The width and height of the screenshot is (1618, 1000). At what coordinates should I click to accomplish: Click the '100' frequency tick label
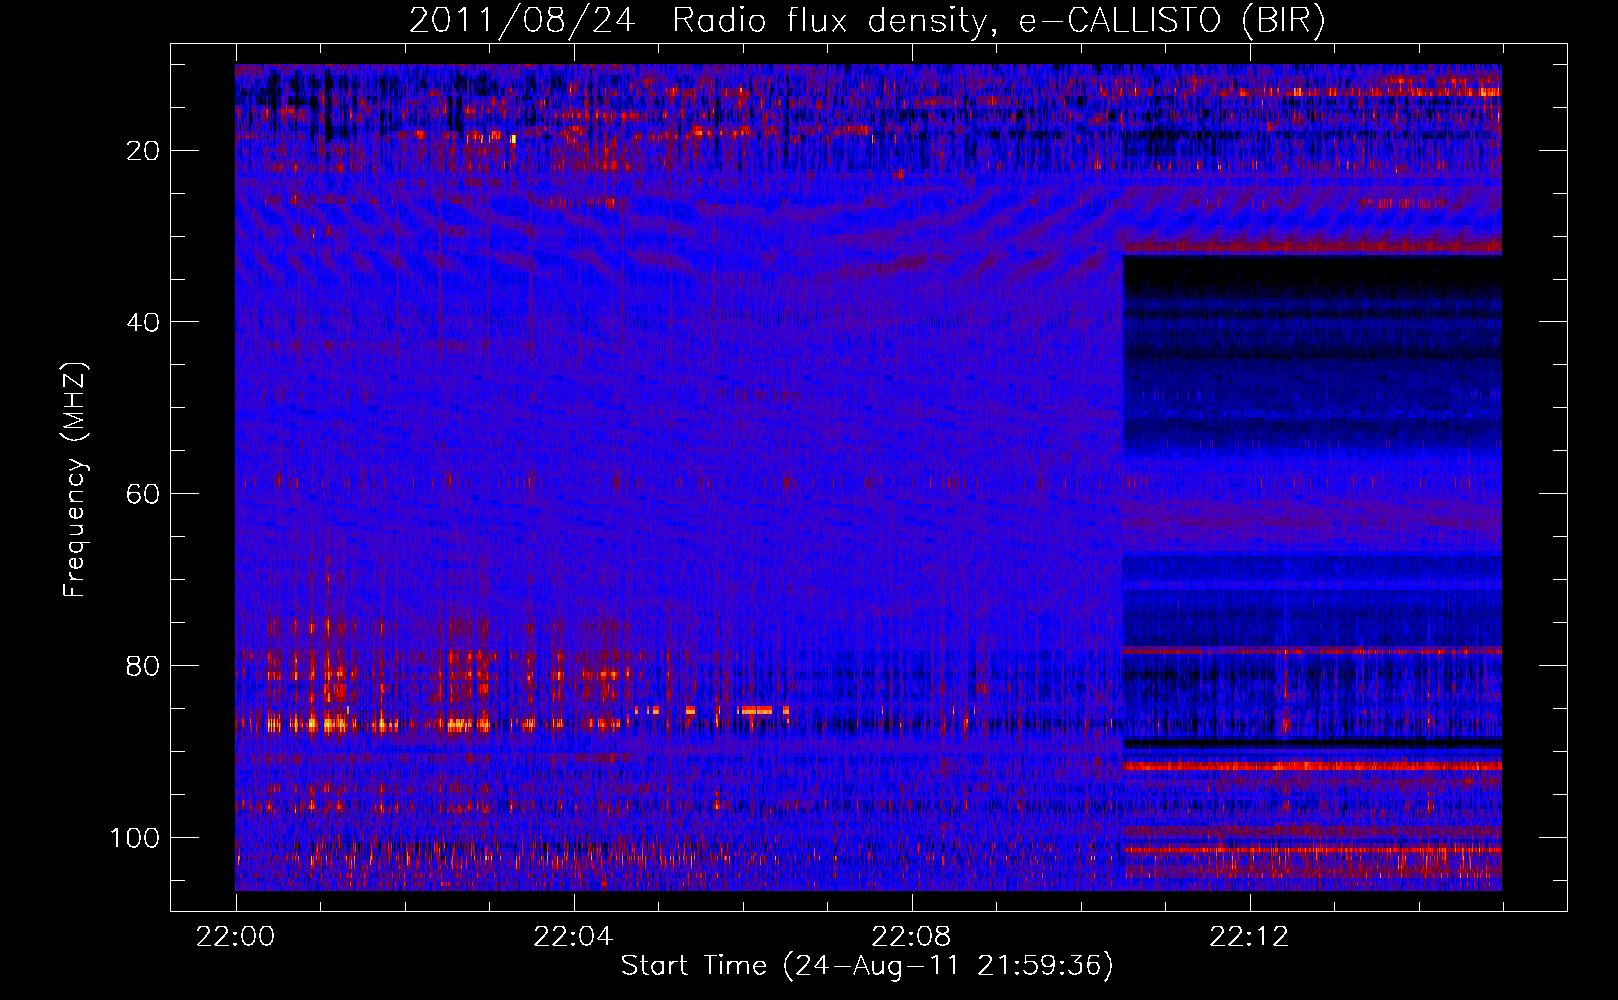click(135, 838)
